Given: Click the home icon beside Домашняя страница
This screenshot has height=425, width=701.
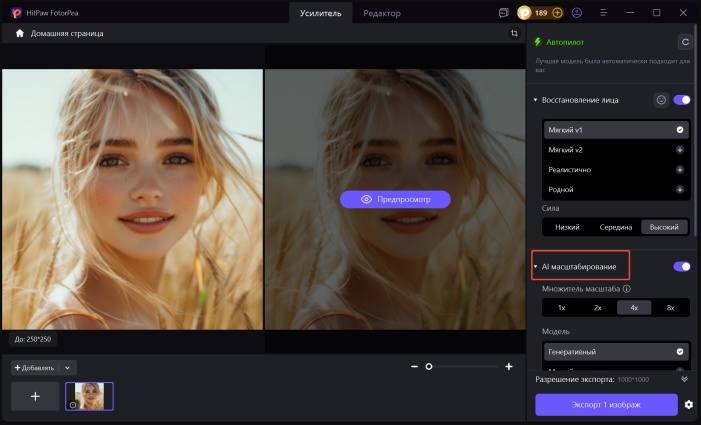Looking at the screenshot, I should click(20, 34).
